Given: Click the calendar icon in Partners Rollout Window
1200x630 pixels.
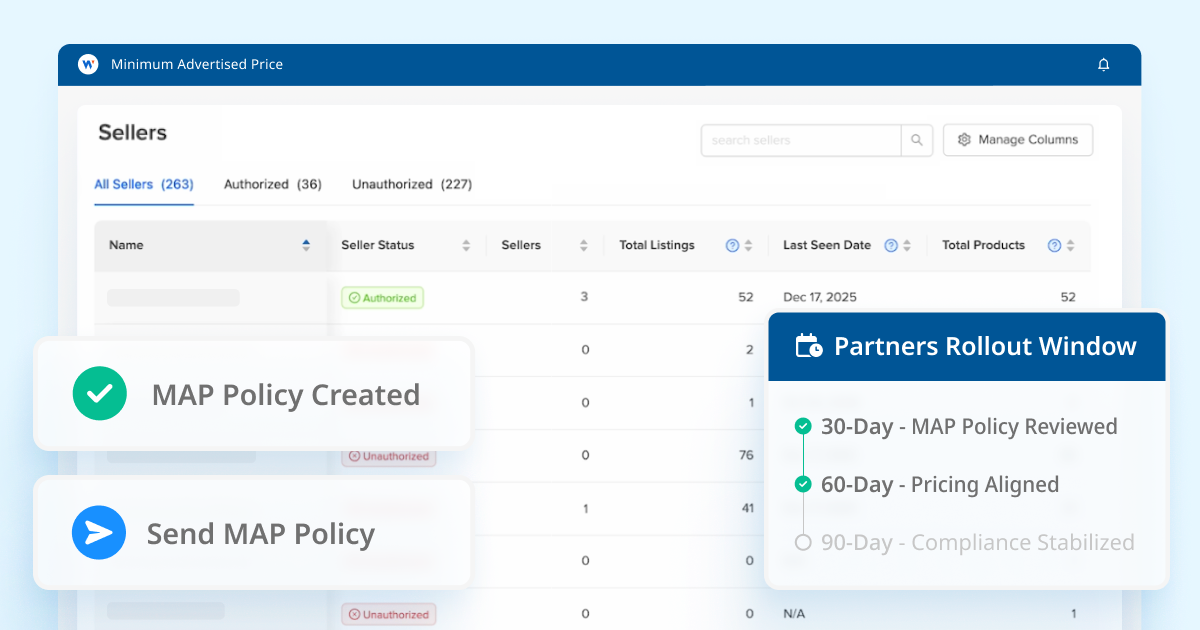Looking at the screenshot, I should click(x=808, y=347).
